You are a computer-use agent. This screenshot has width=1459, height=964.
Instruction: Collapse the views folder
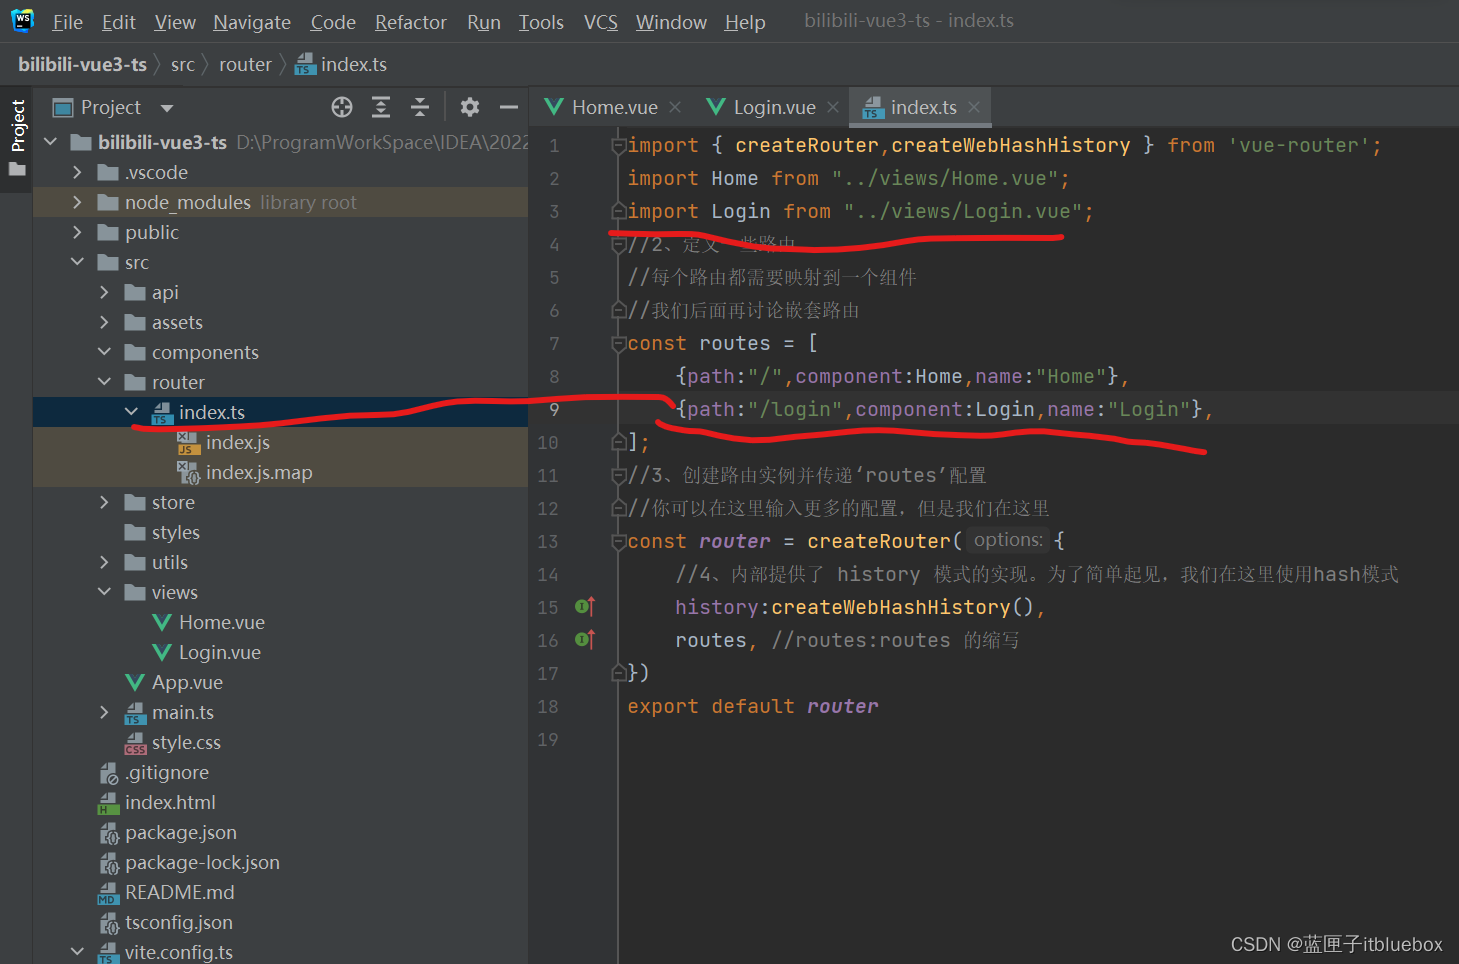105,593
